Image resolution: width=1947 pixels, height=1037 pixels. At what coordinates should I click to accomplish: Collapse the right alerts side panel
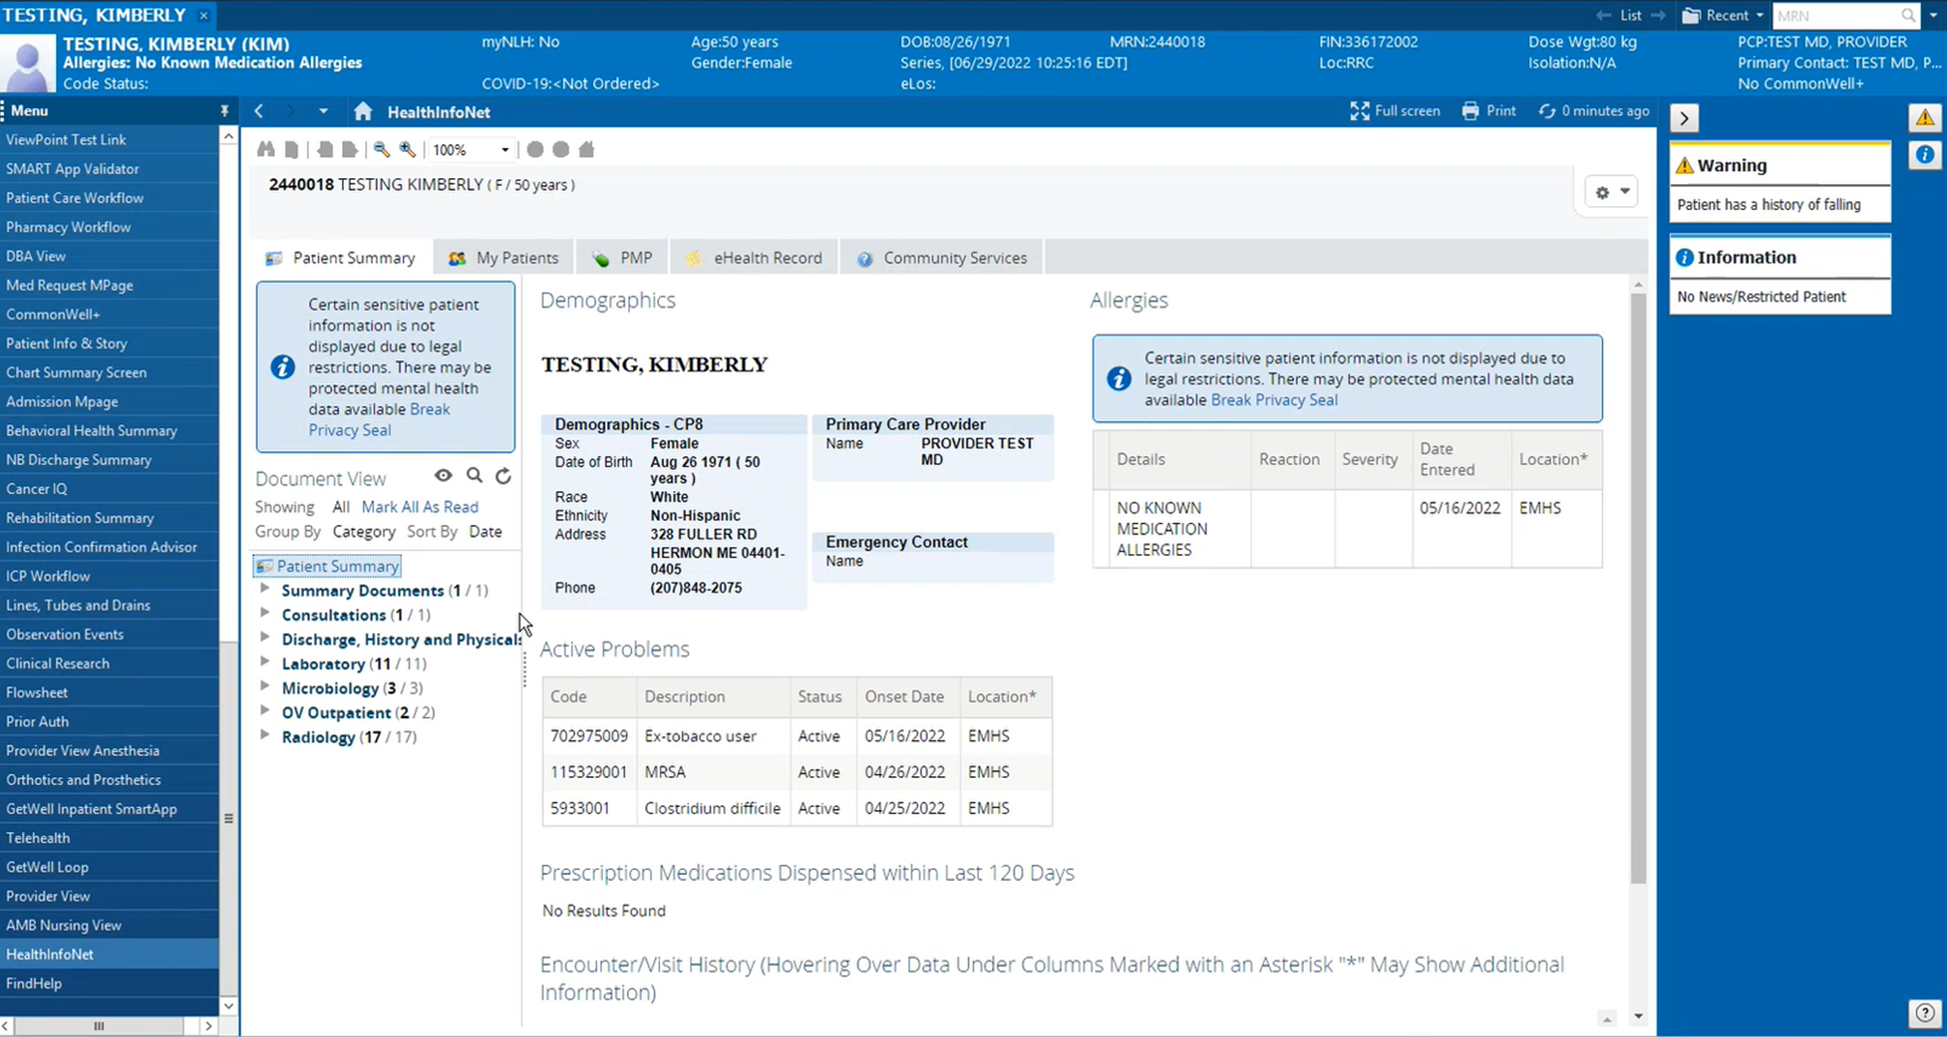[1684, 118]
